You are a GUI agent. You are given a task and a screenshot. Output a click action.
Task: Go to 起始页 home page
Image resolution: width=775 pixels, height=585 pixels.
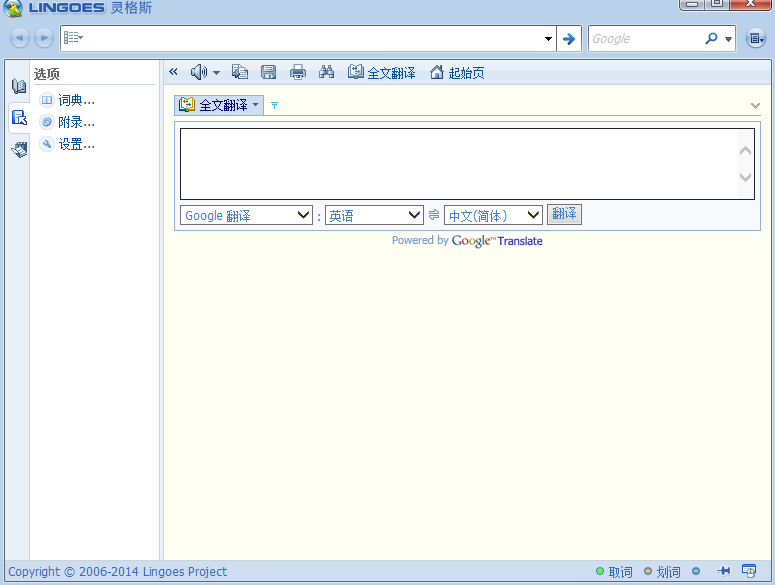[x=457, y=73]
